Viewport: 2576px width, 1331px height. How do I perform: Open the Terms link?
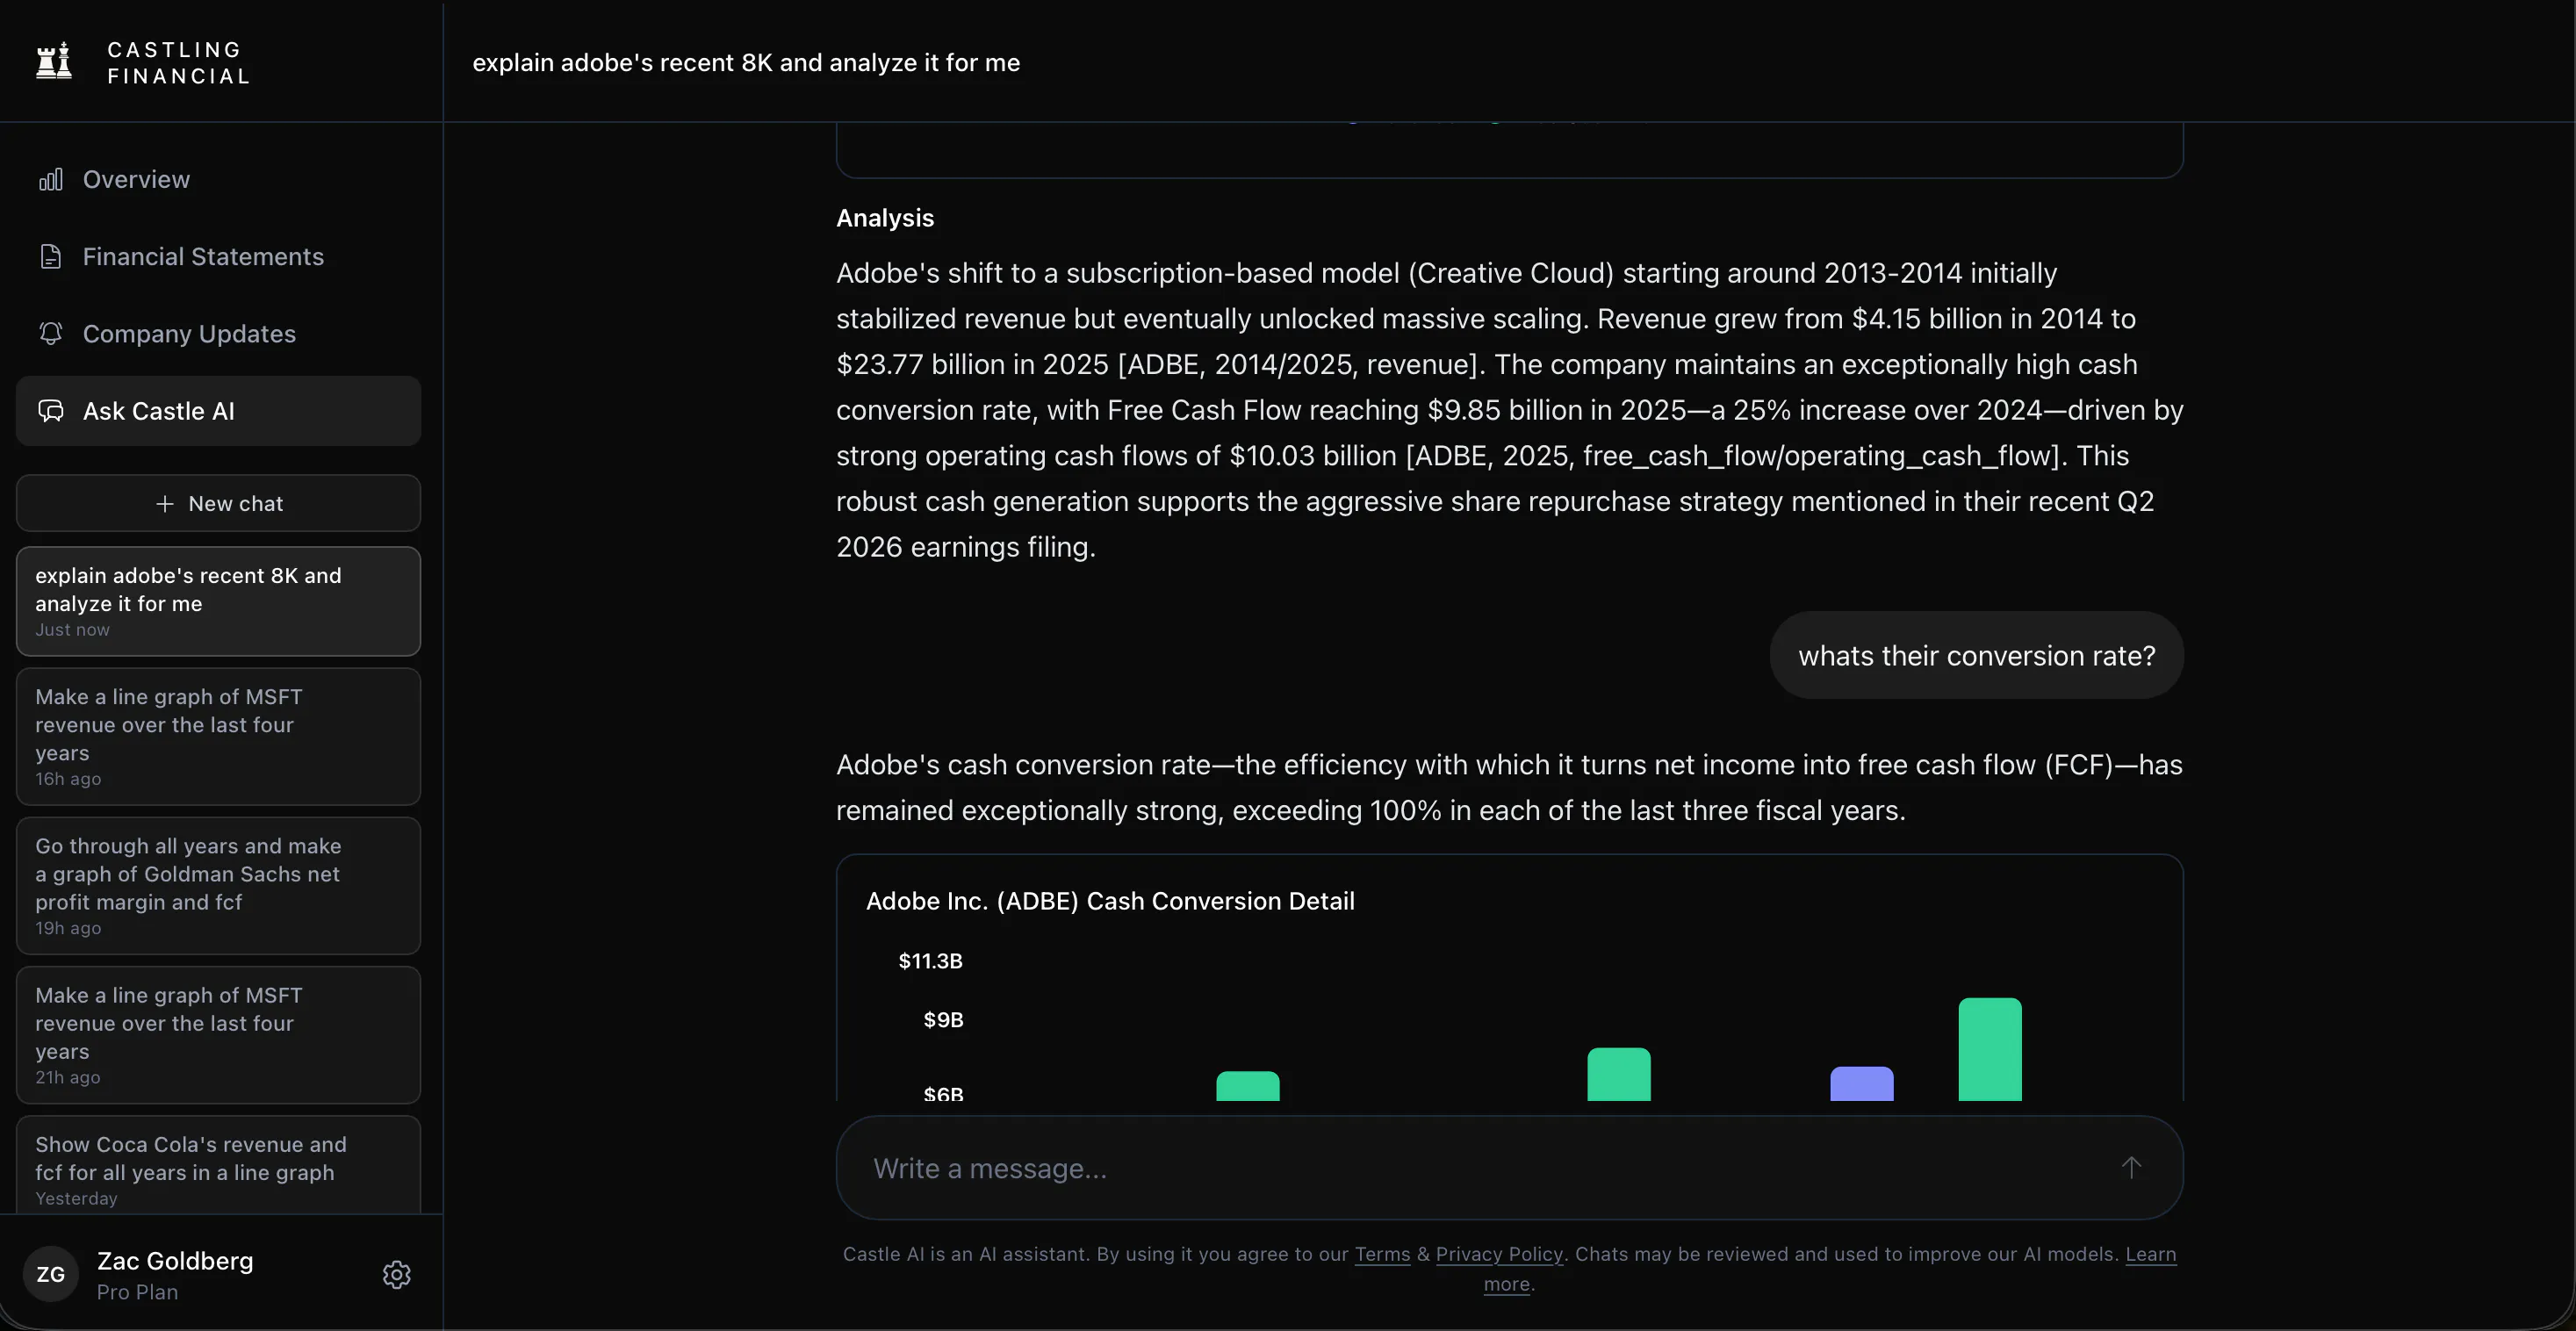tap(1382, 1254)
